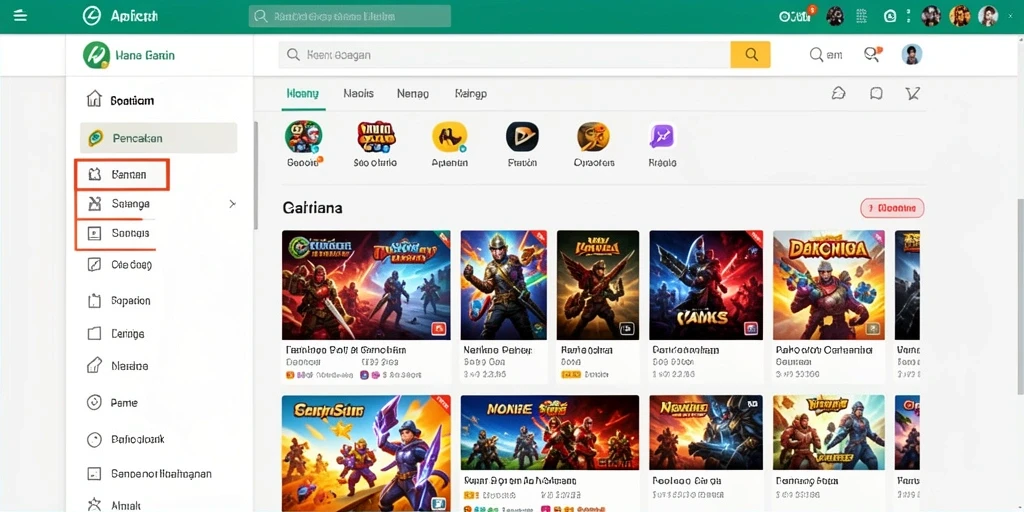Click the Ceringe sidebar icon

tap(94, 333)
